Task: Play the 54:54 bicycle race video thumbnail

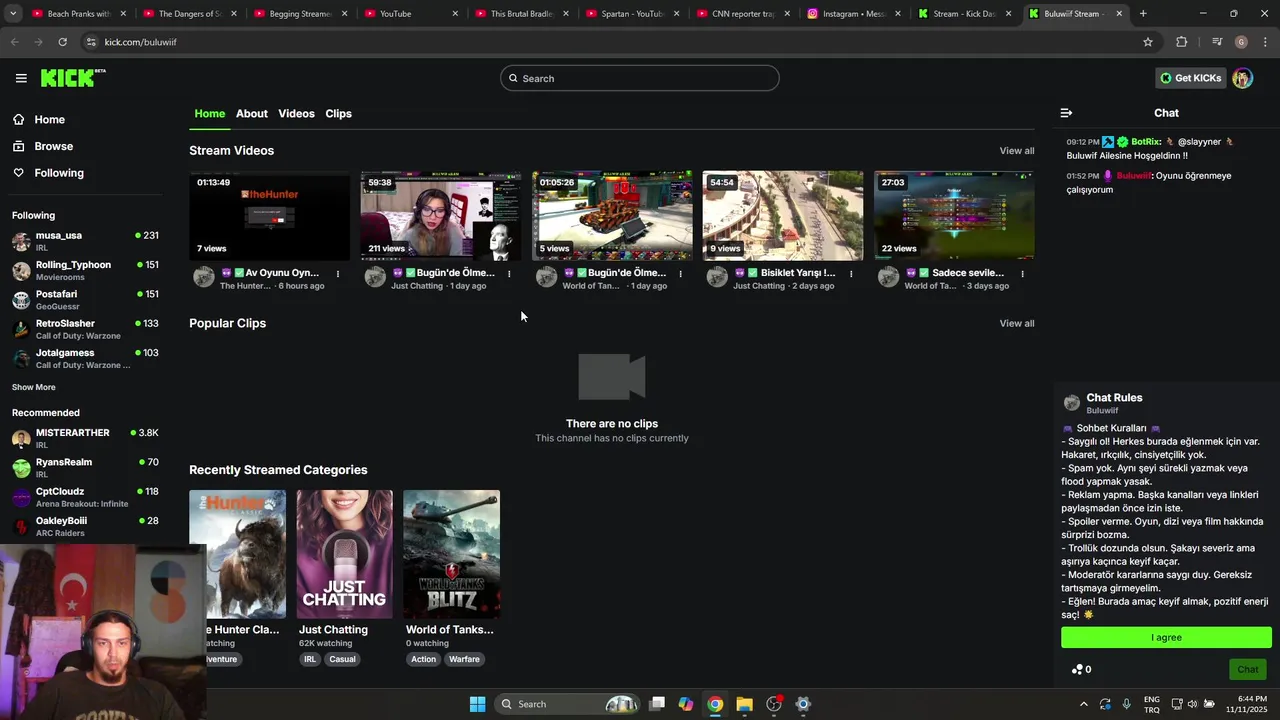Action: pyautogui.click(x=783, y=215)
